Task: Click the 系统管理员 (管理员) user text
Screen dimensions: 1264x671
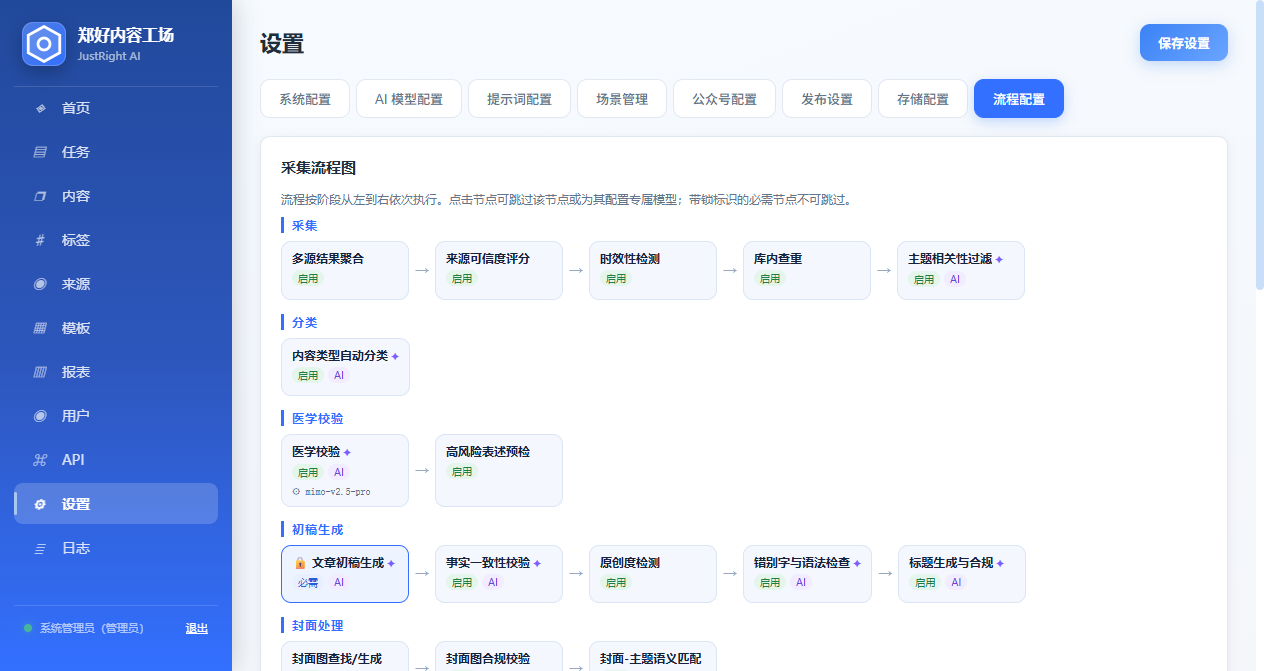Action: point(91,628)
